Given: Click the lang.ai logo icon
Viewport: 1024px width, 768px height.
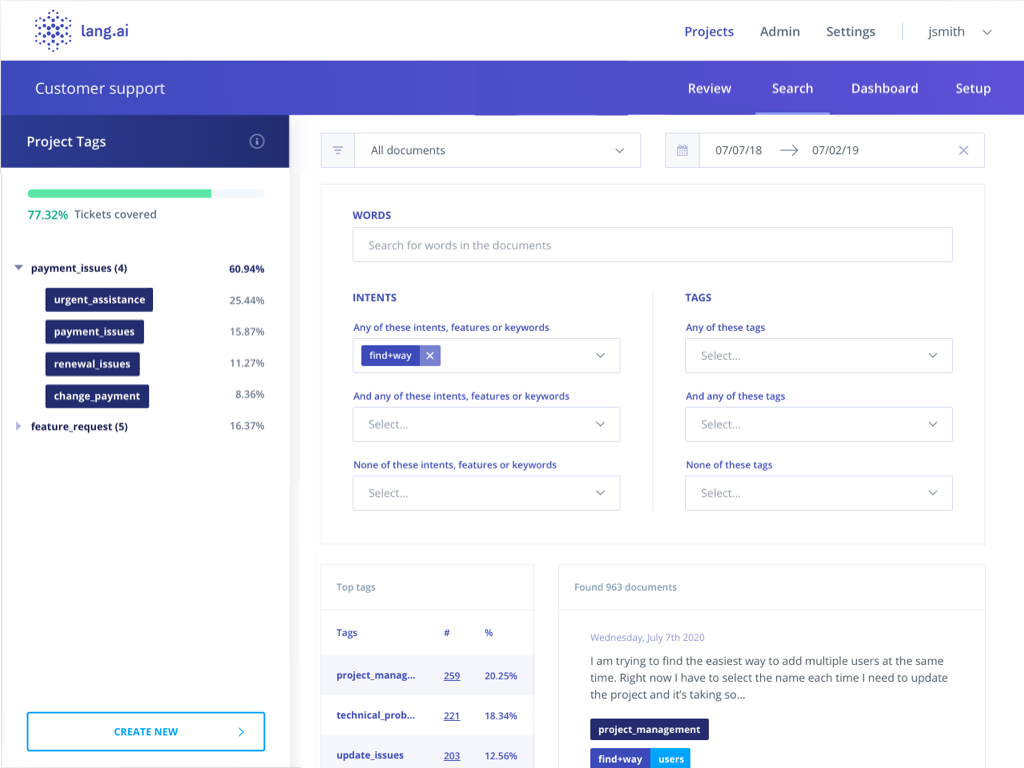Looking at the screenshot, I should pos(53,31).
